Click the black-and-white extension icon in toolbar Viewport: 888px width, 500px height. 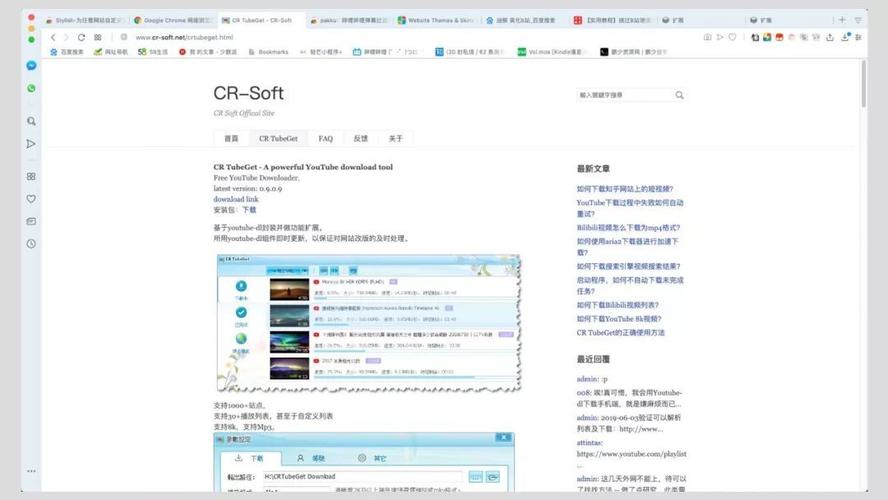click(755, 37)
